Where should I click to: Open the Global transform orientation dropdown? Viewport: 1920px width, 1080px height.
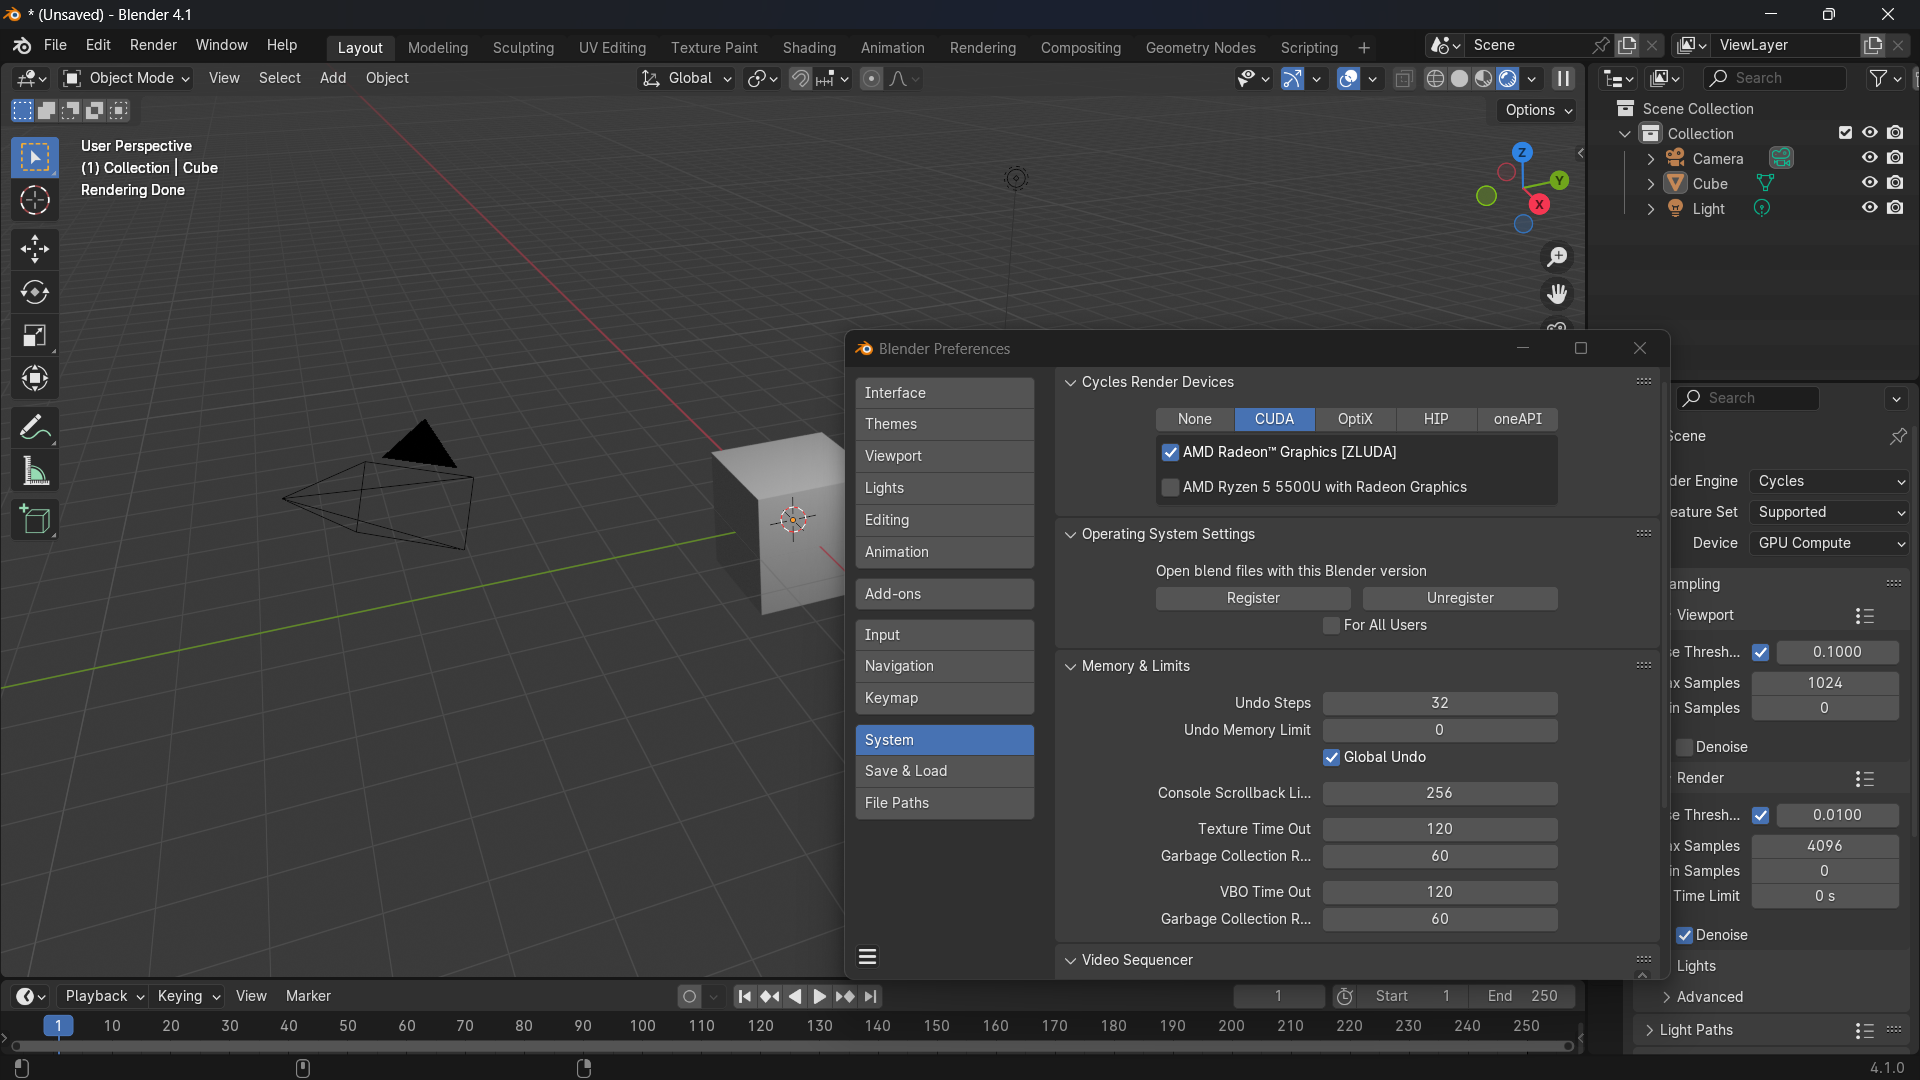tap(687, 79)
